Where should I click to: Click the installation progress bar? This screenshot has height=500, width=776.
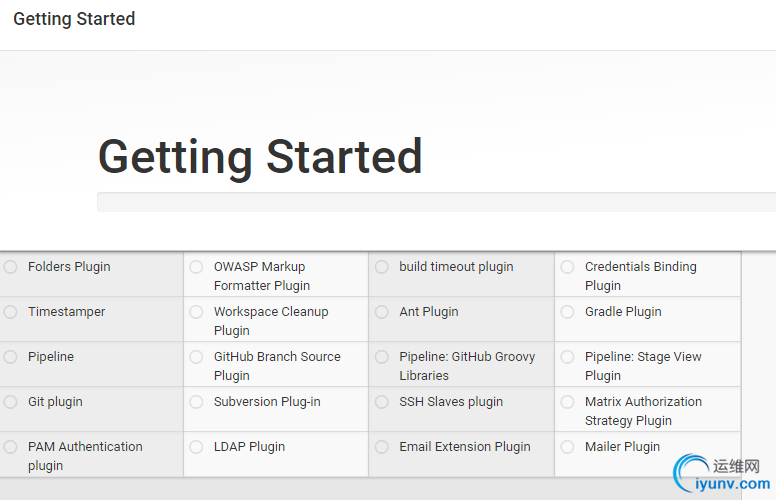pyautogui.click(x=436, y=202)
